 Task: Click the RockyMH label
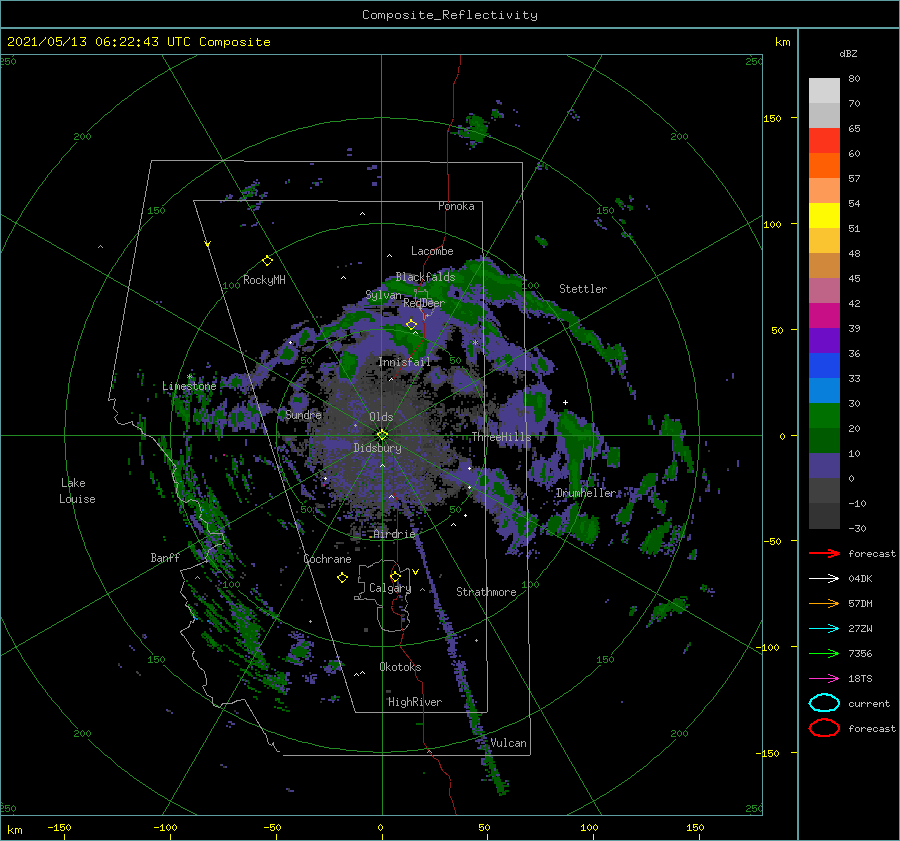[264, 280]
